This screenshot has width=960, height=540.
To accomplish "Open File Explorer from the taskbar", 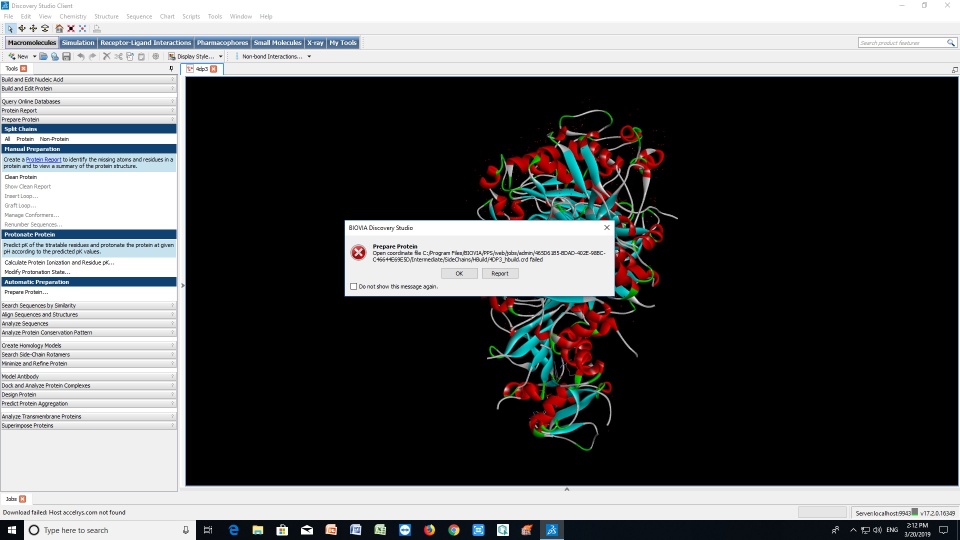I will coord(258,530).
